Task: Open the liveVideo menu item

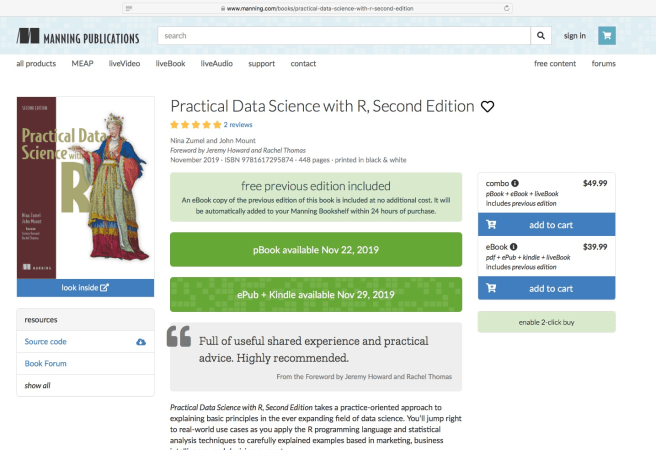Action: (x=124, y=64)
